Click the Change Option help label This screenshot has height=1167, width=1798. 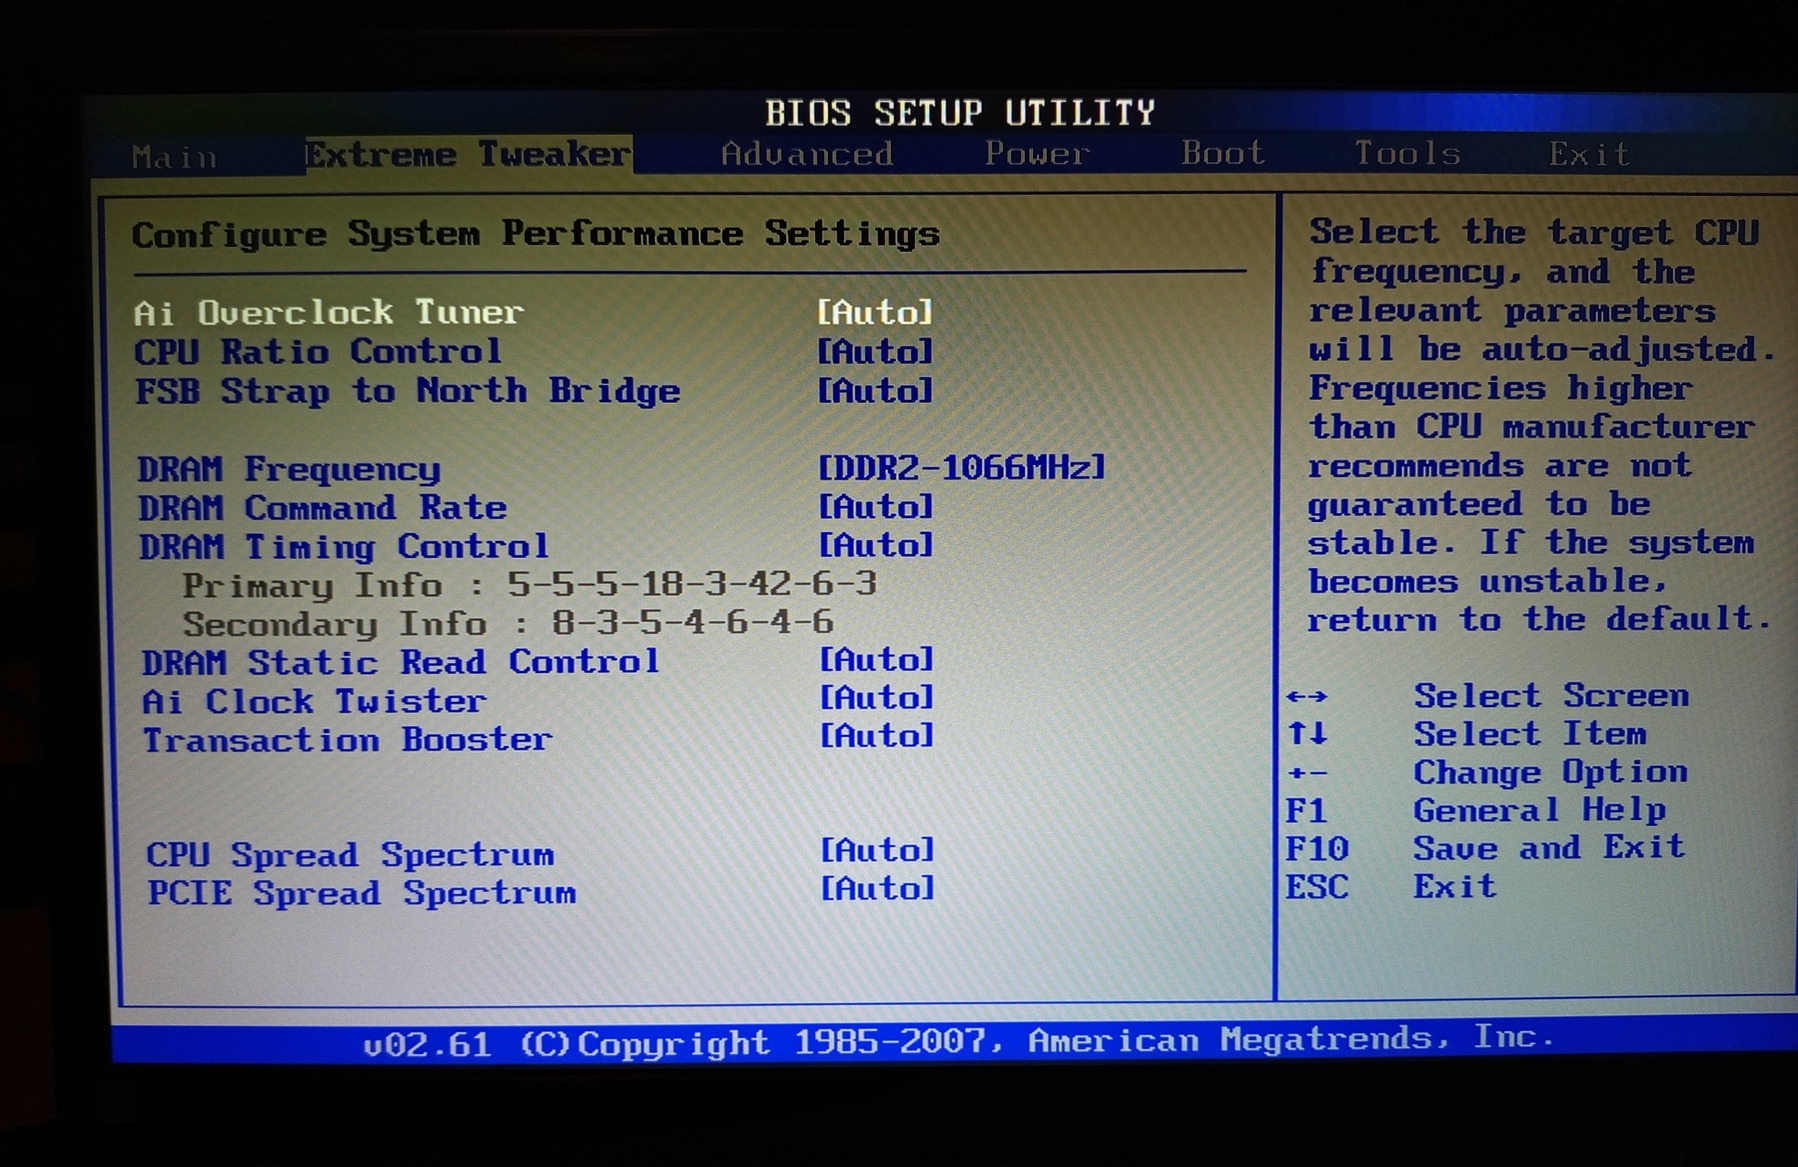coord(1550,772)
